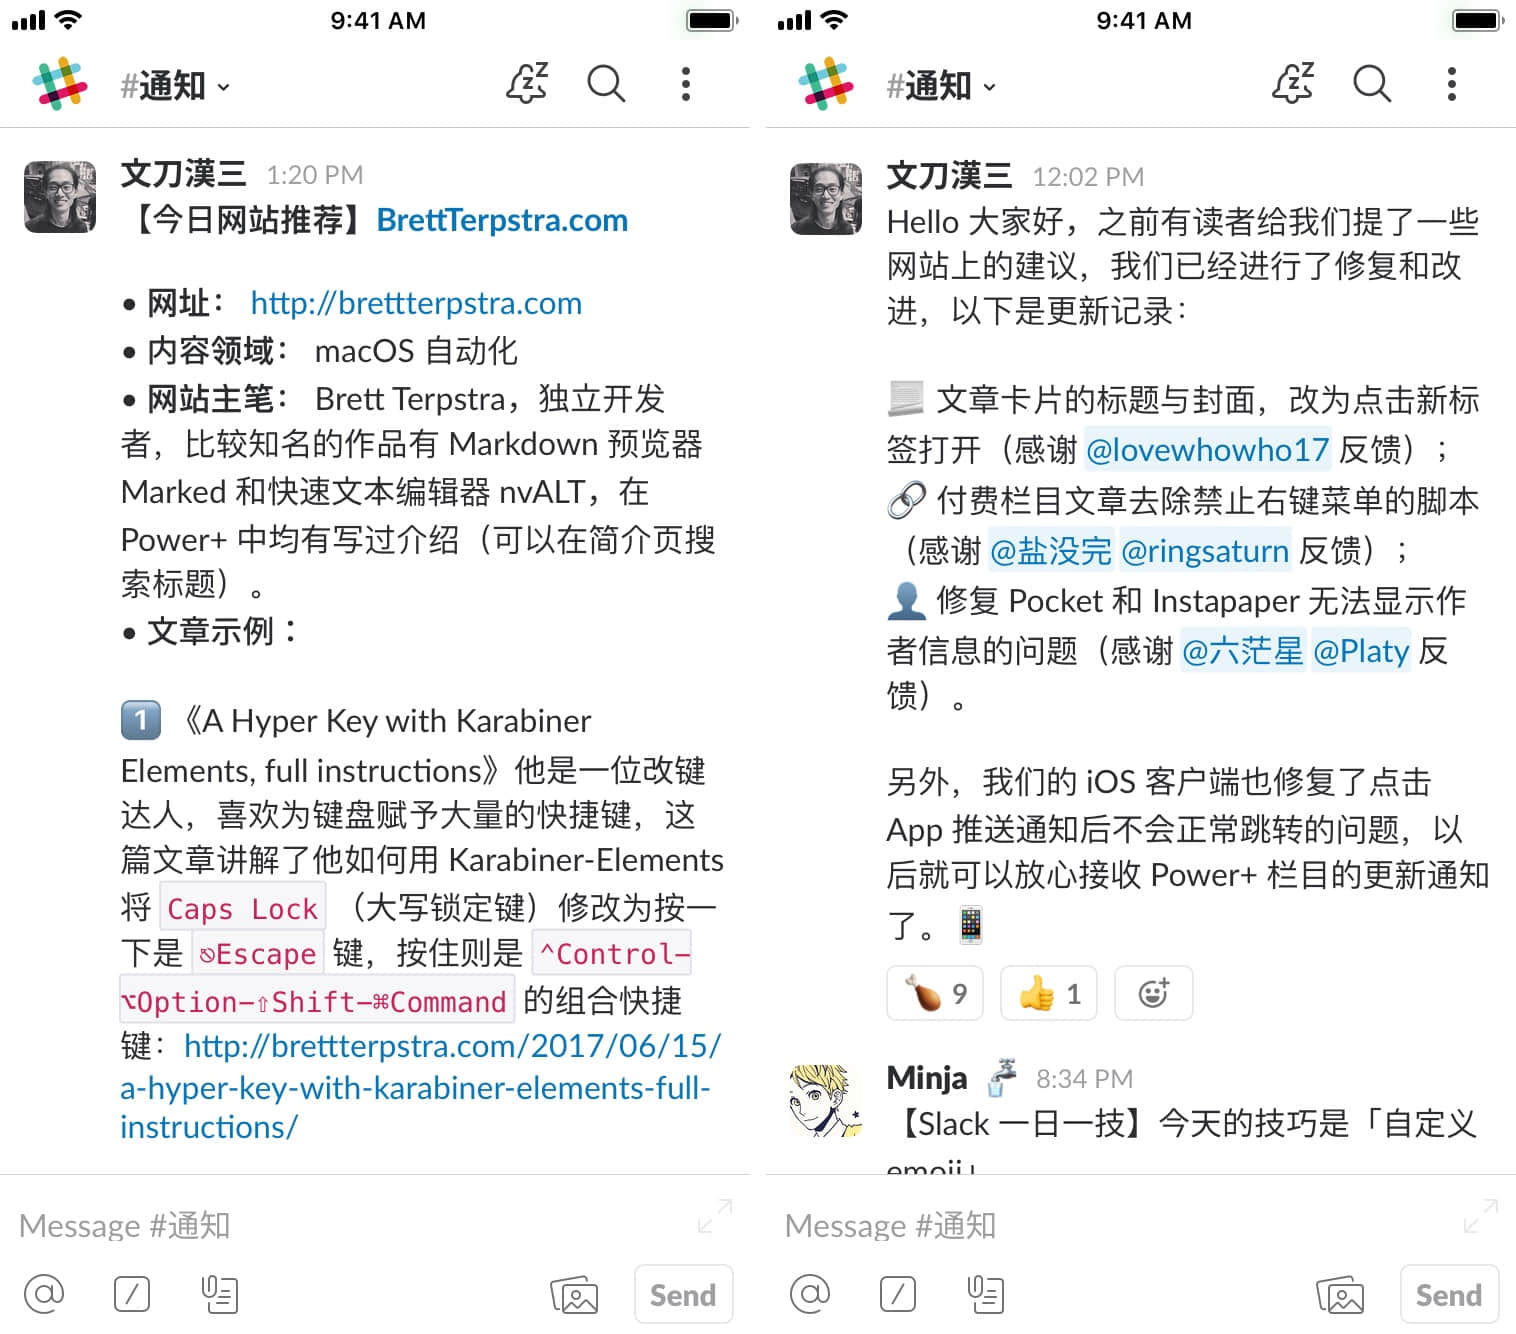The width and height of the screenshot is (1516, 1334).
Task: Open the photo picker icon in right composer
Action: (1341, 1295)
